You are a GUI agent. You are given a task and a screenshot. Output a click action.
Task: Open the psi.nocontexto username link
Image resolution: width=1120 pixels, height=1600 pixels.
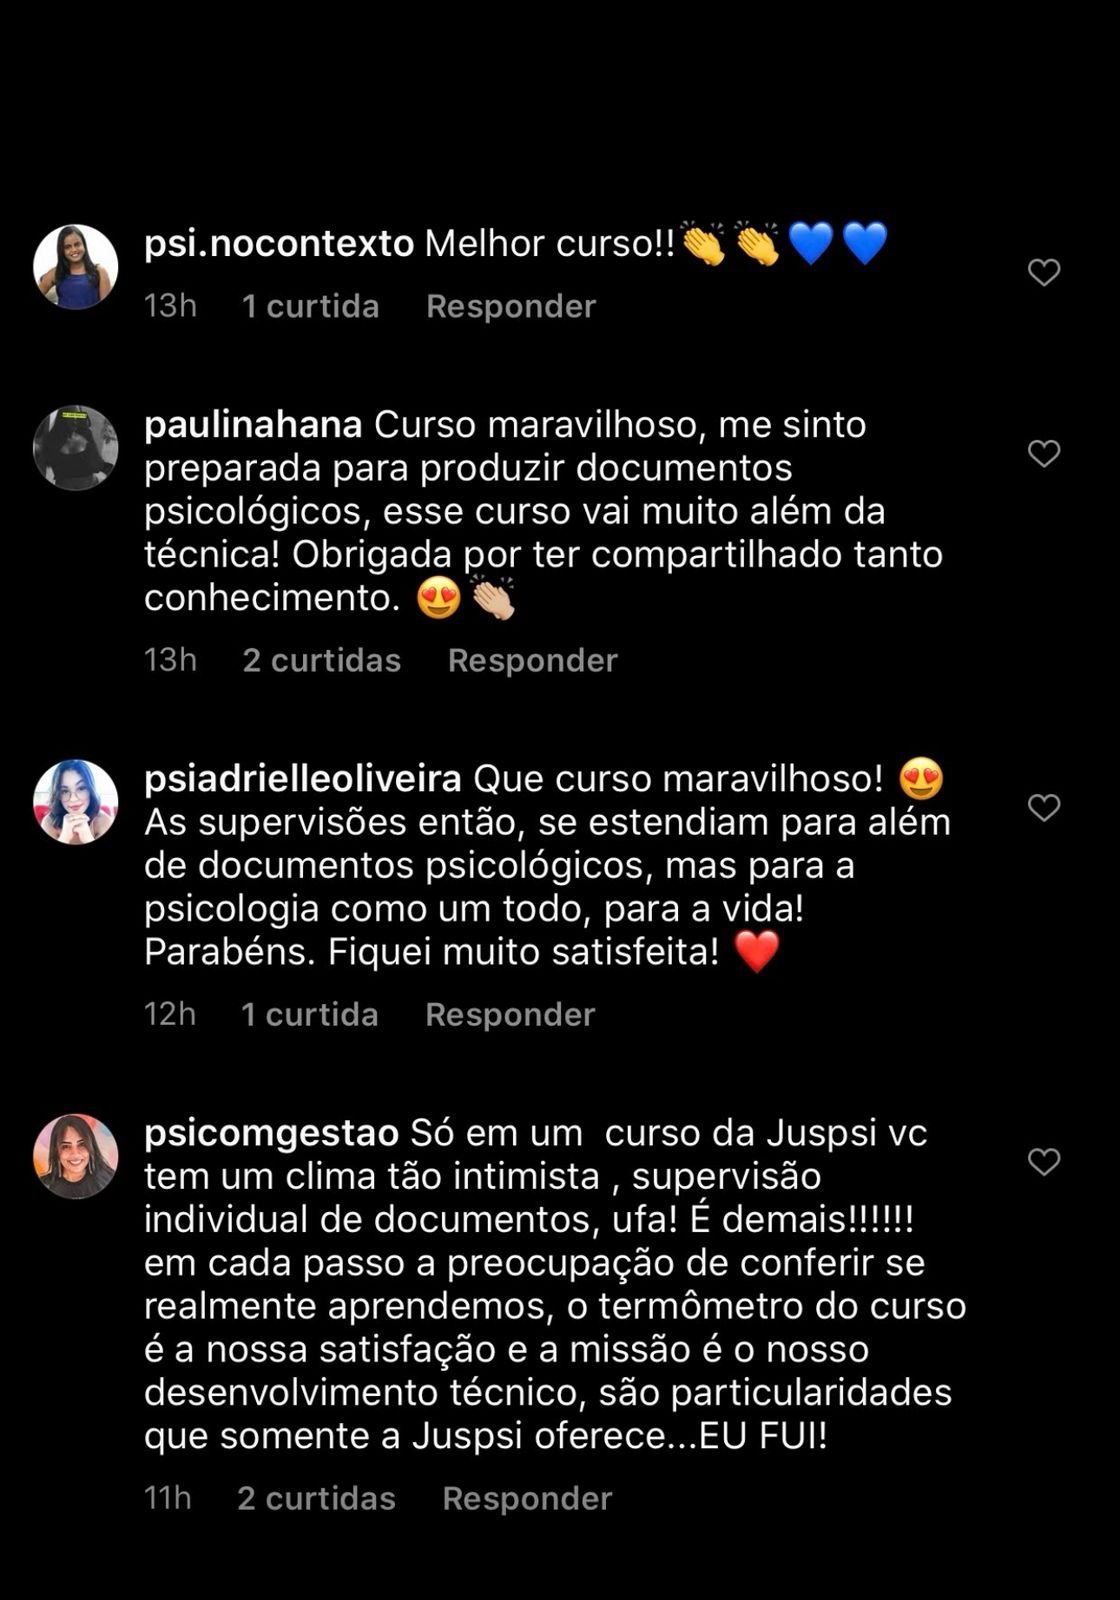(x=279, y=243)
